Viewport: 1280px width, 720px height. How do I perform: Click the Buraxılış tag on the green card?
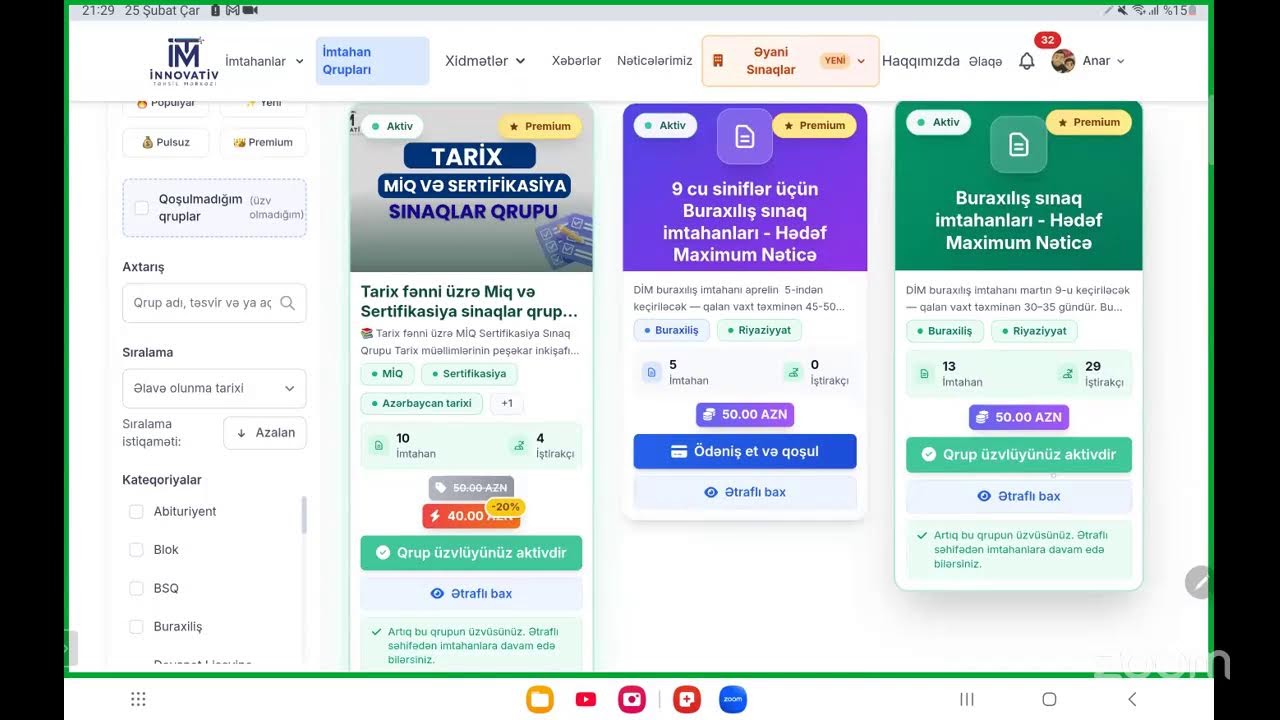click(945, 331)
